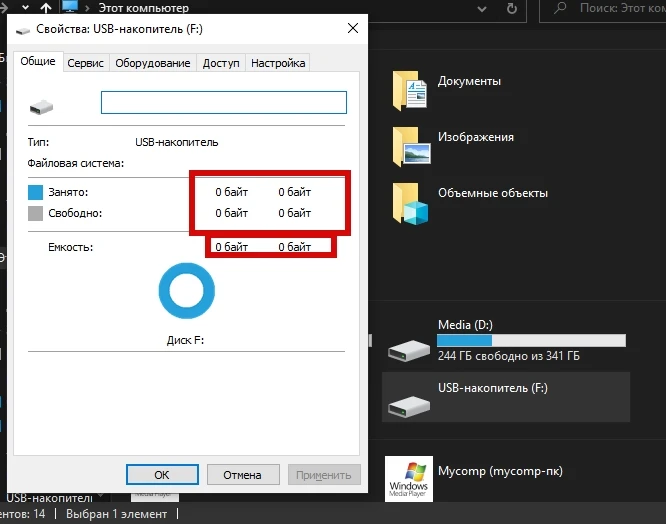This screenshot has height=524, width=666.
Task: Expand the address bar history dropdown
Action: tap(482, 8)
